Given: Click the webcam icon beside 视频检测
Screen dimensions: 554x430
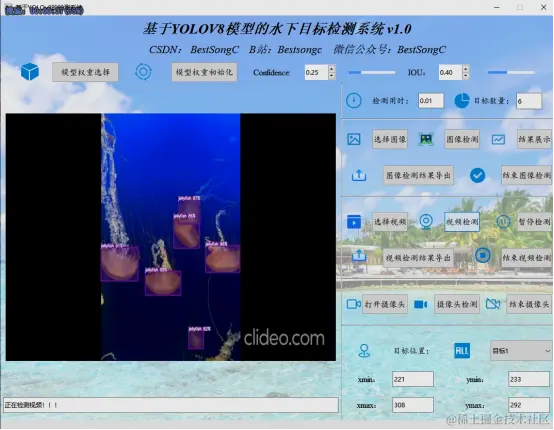Looking at the screenshot, I should (426, 222).
